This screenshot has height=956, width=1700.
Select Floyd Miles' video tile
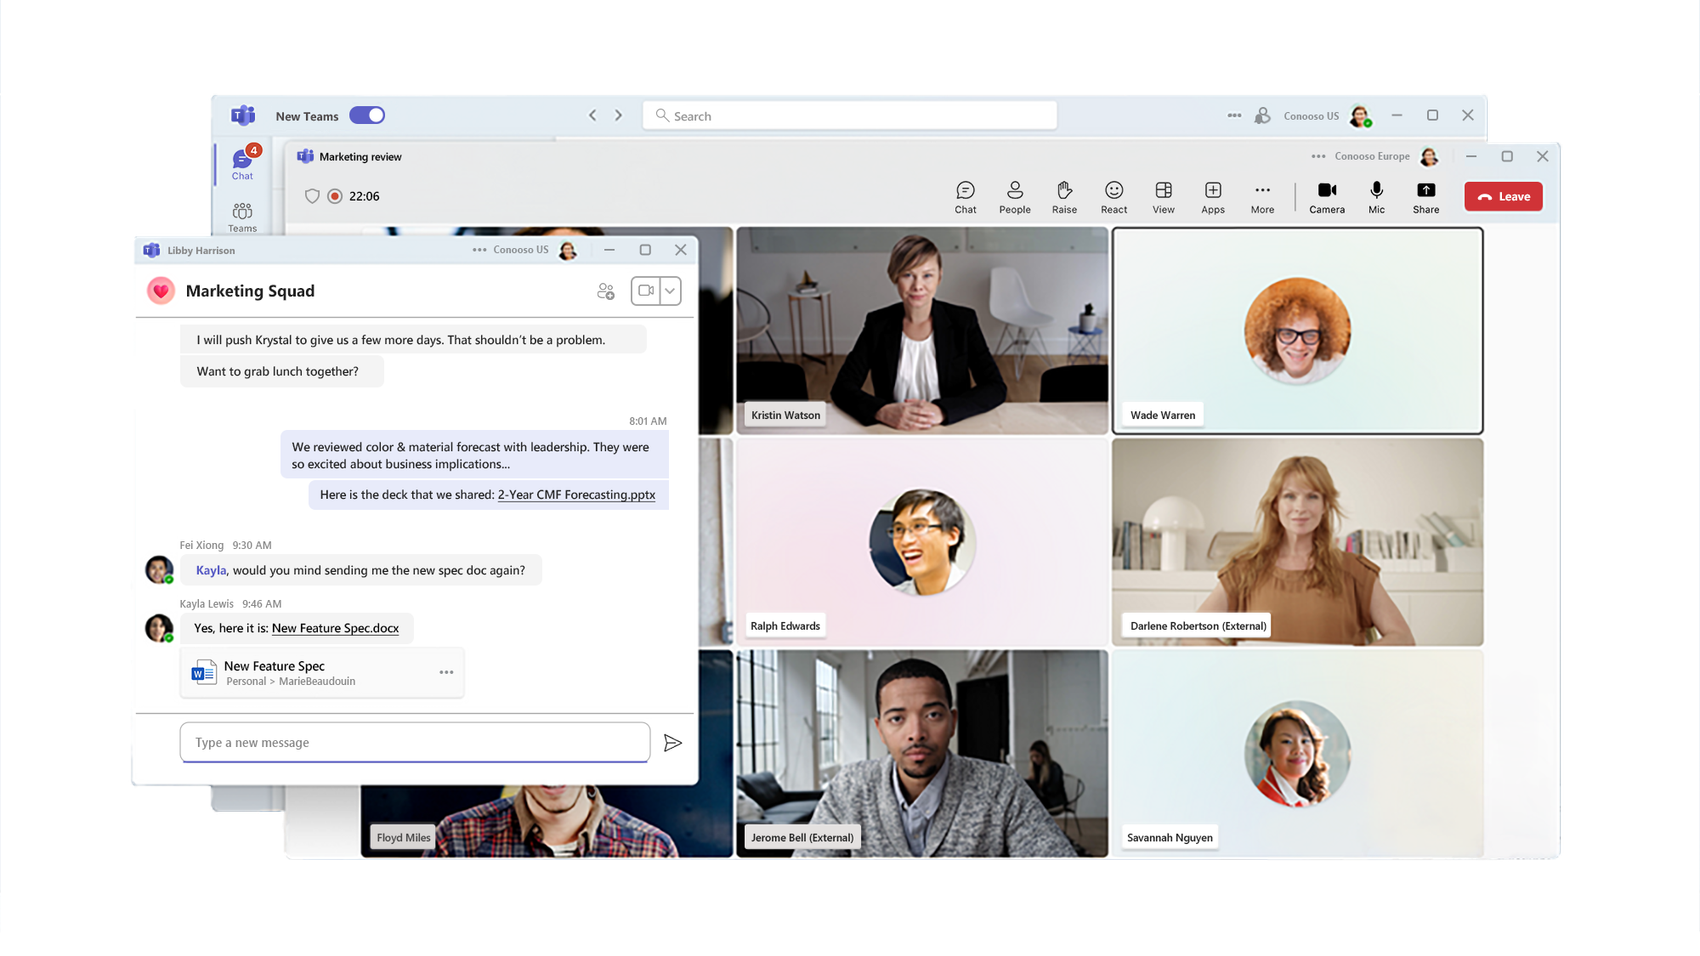point(546,822)
